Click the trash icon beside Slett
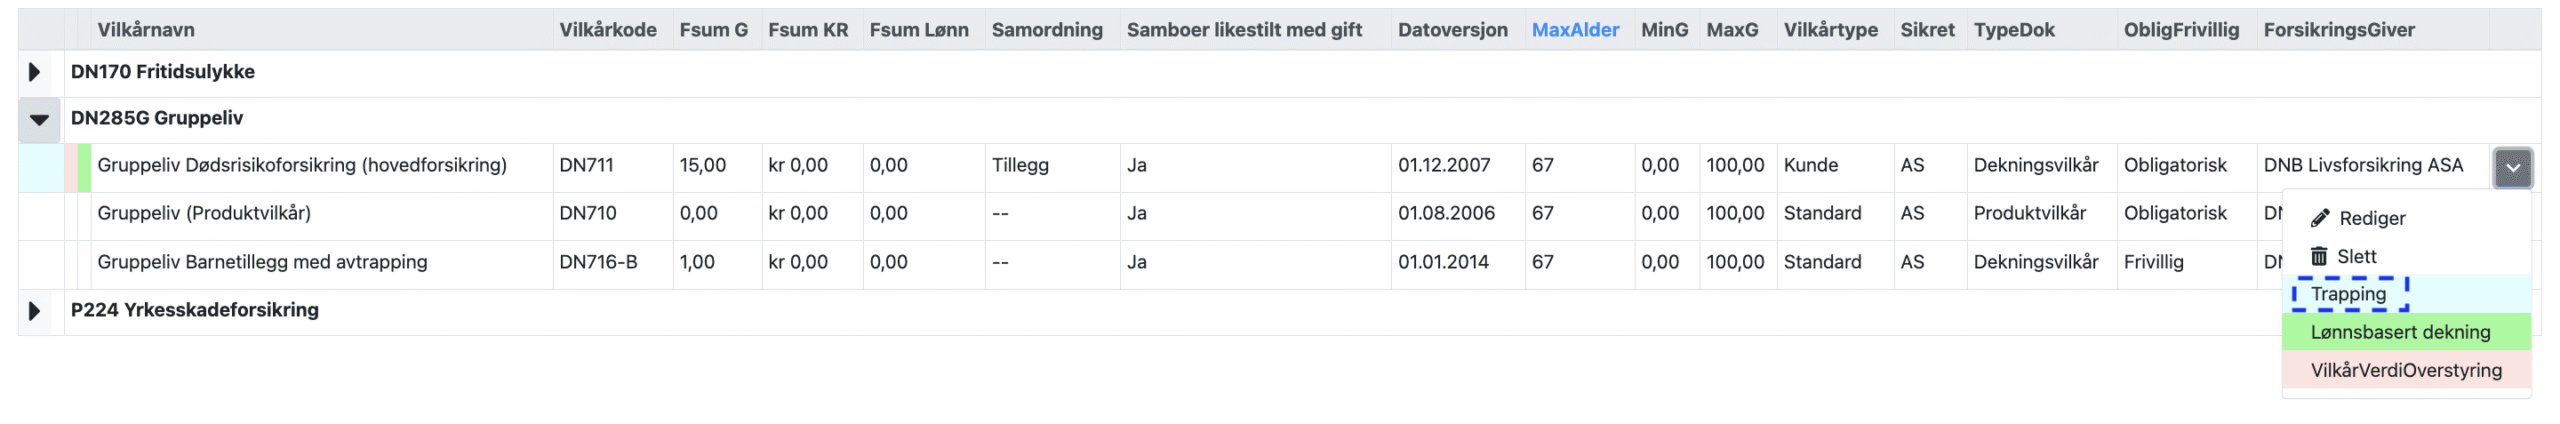Screen dimensions: 2560x424 (x=2319, y=256)
